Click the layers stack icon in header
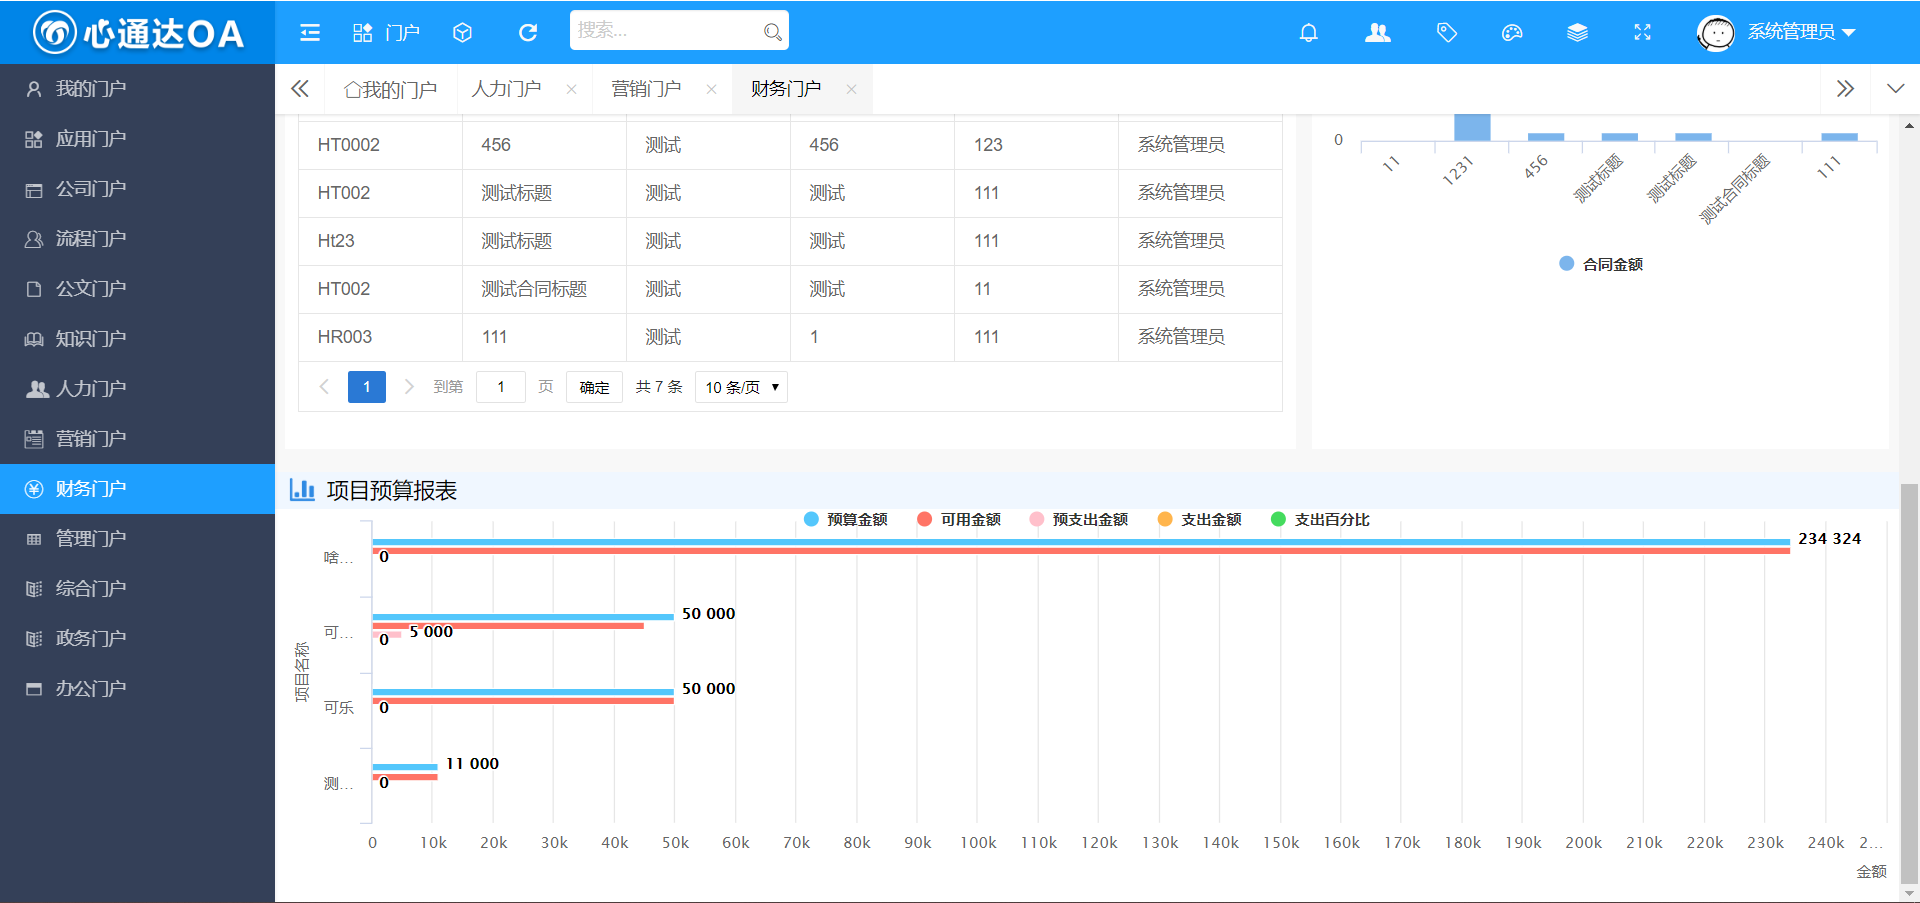Viewport: 1920px width, 903px height. coord(1577,33)
